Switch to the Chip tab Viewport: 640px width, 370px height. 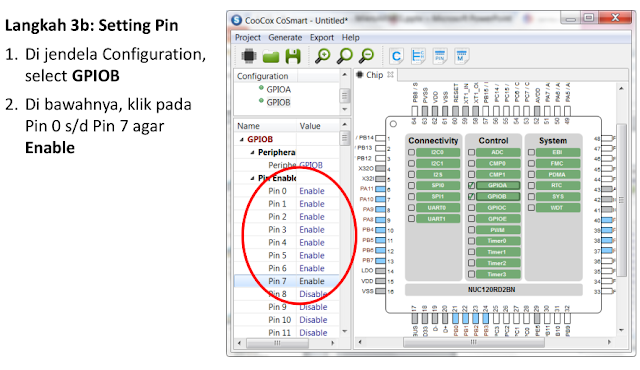click(x=374, y=75)
